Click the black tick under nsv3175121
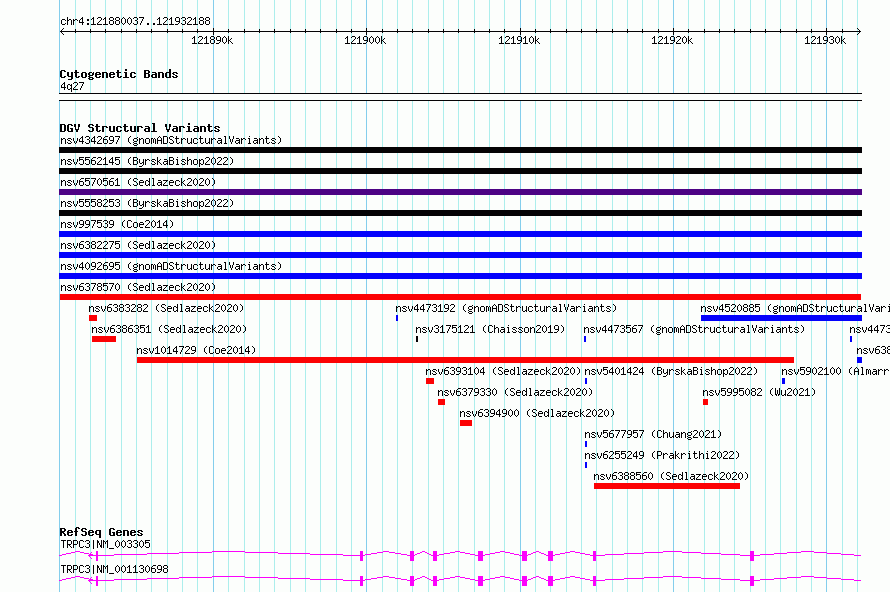The width and height of the screenshot is (890, 592). coord(417,339)
